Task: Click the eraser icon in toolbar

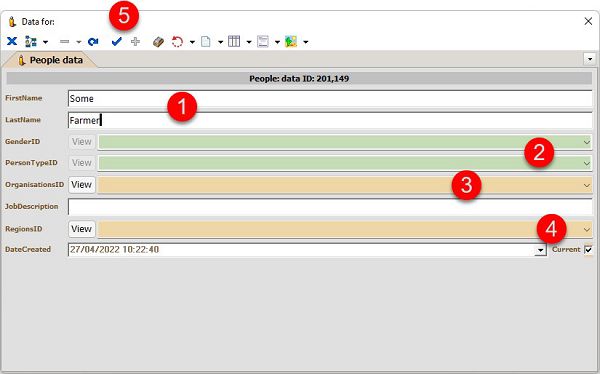Action: (158, 41)
